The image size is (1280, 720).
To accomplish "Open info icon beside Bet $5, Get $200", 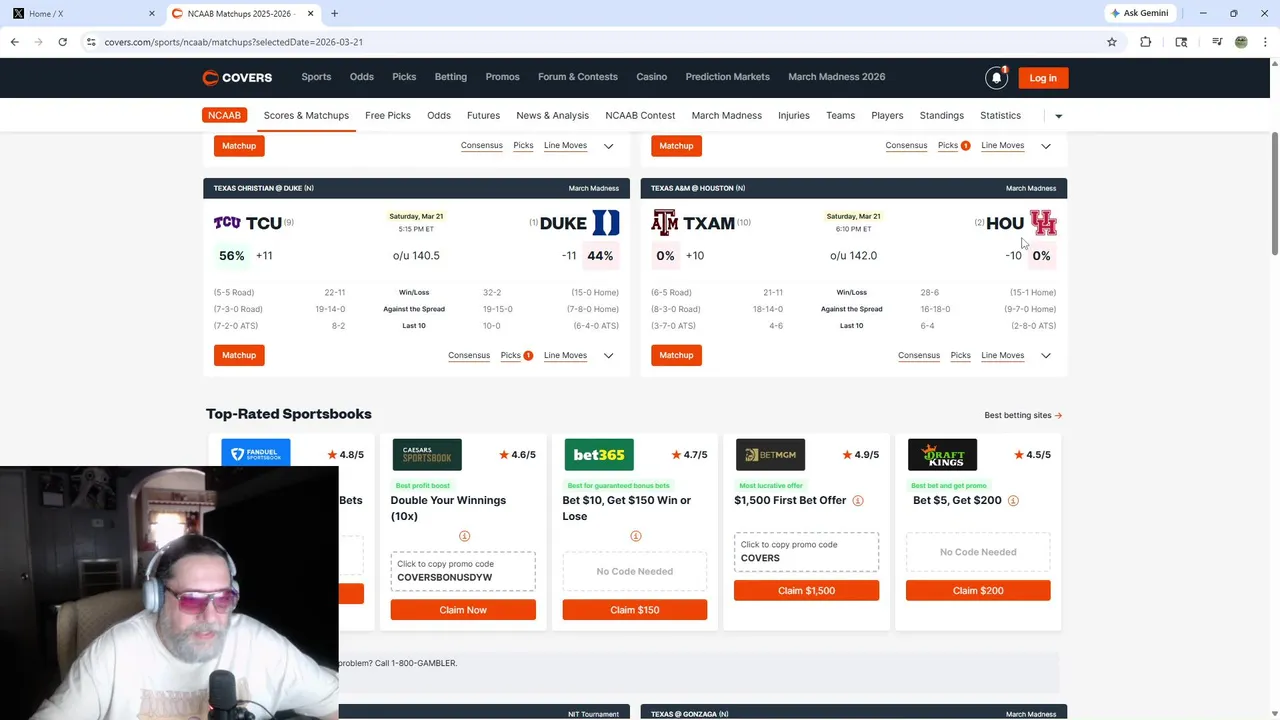I will pyautogui.click(x=1013, y=500).
